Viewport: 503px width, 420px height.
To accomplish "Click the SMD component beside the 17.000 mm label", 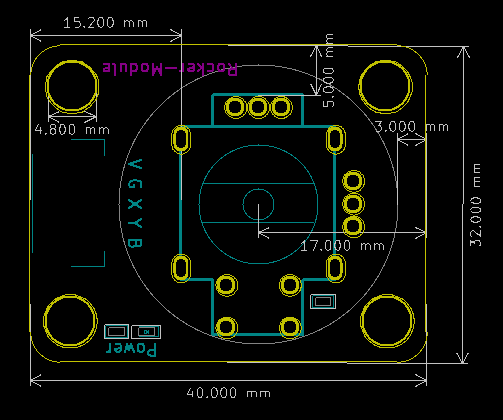I will 323,302.
